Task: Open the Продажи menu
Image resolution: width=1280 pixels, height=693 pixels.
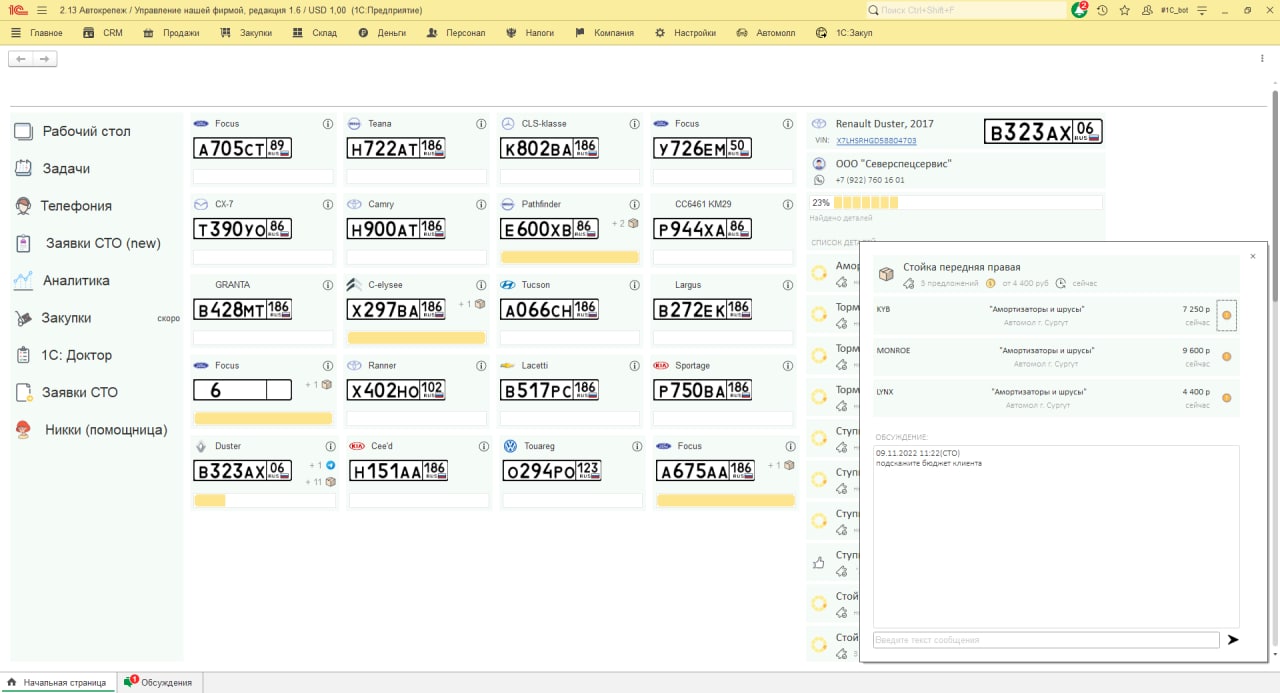Action: (x=171, y=33)
